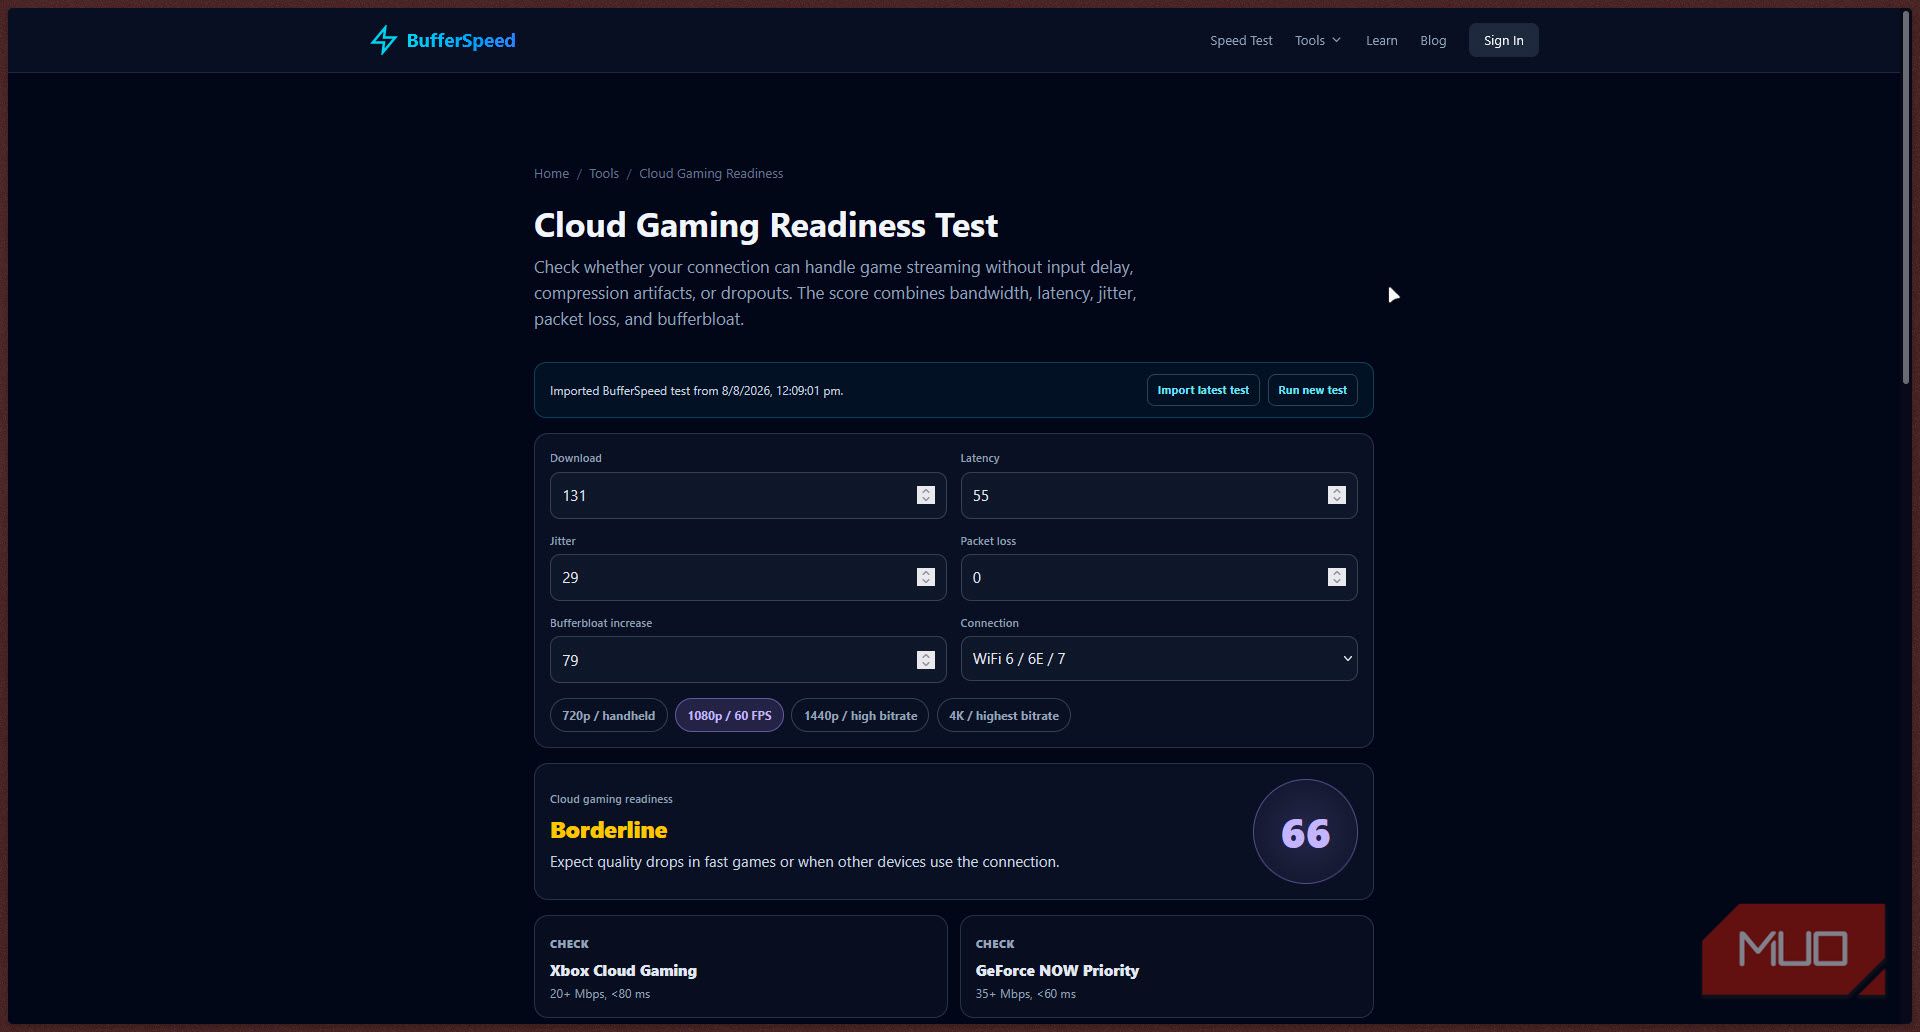Image resolution: width=1920 pixels, height=1032 pixels.
Task: Open the Connection dropdown showing WiFi 6
Action: tap(1158, 659)
